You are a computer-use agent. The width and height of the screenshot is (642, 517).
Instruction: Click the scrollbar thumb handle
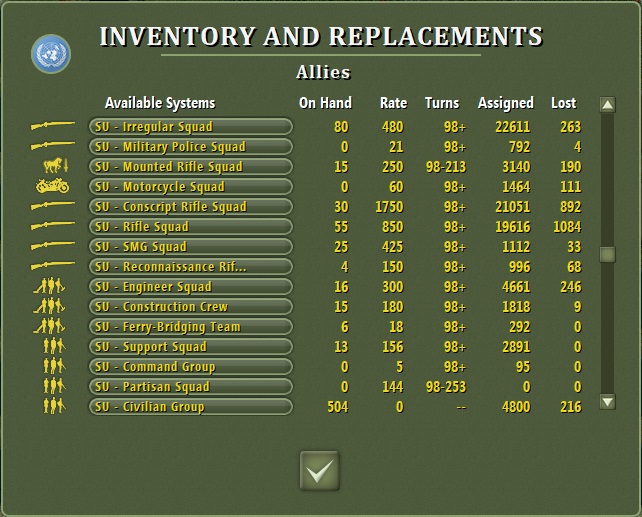point(608,255)
